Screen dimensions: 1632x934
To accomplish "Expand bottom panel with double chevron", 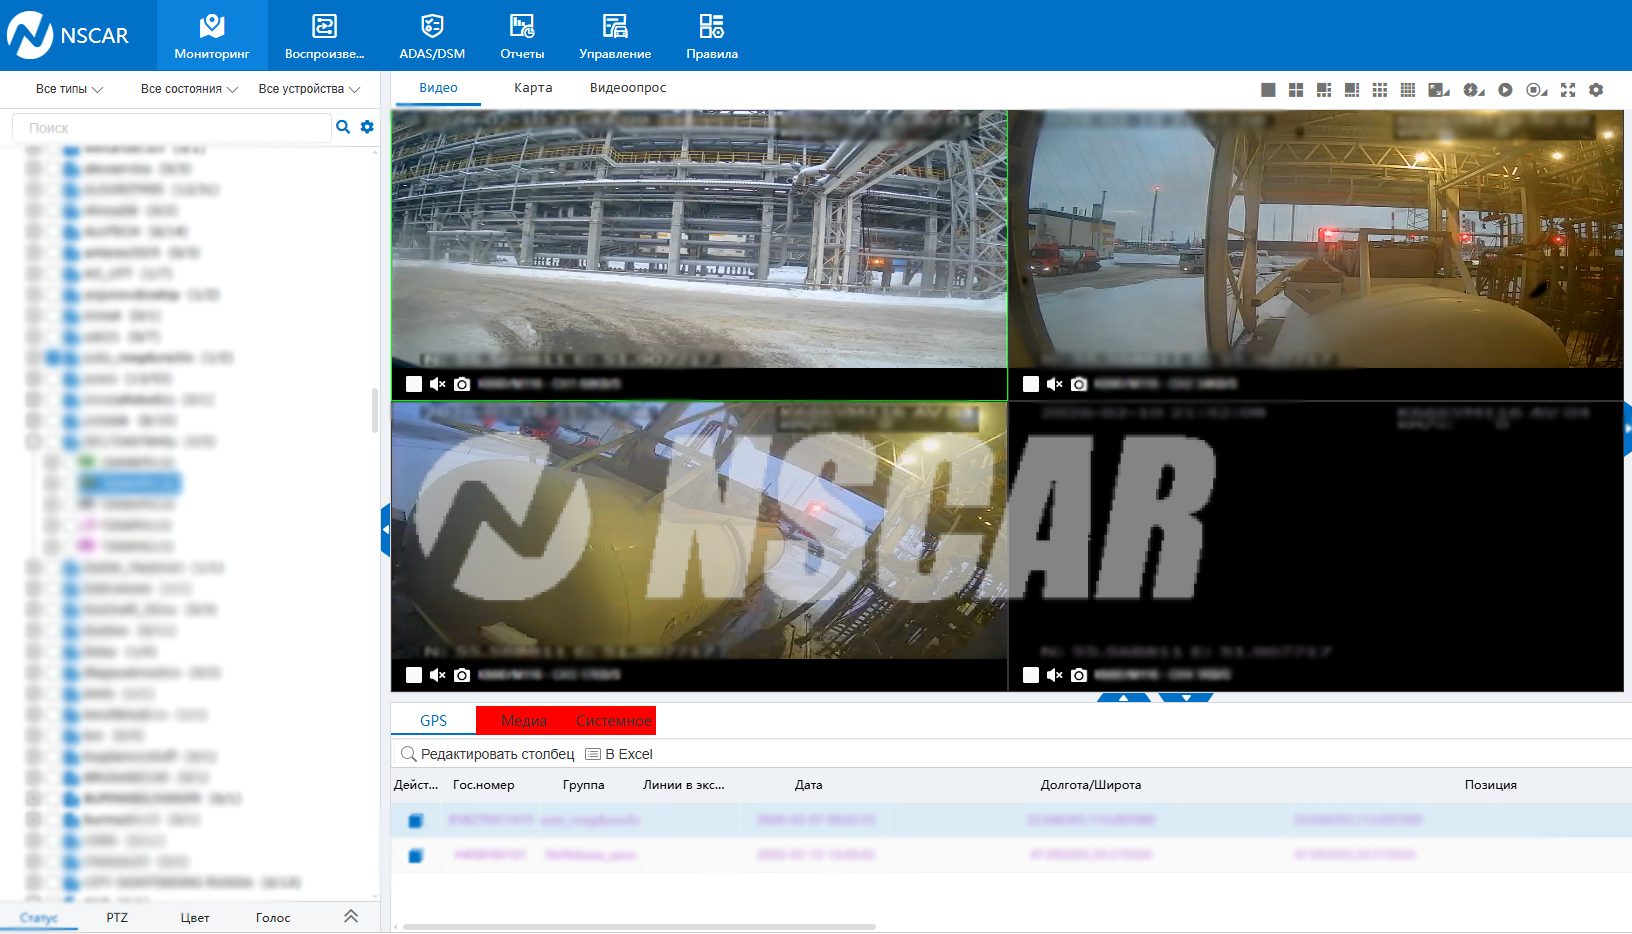I will (351, 916).
